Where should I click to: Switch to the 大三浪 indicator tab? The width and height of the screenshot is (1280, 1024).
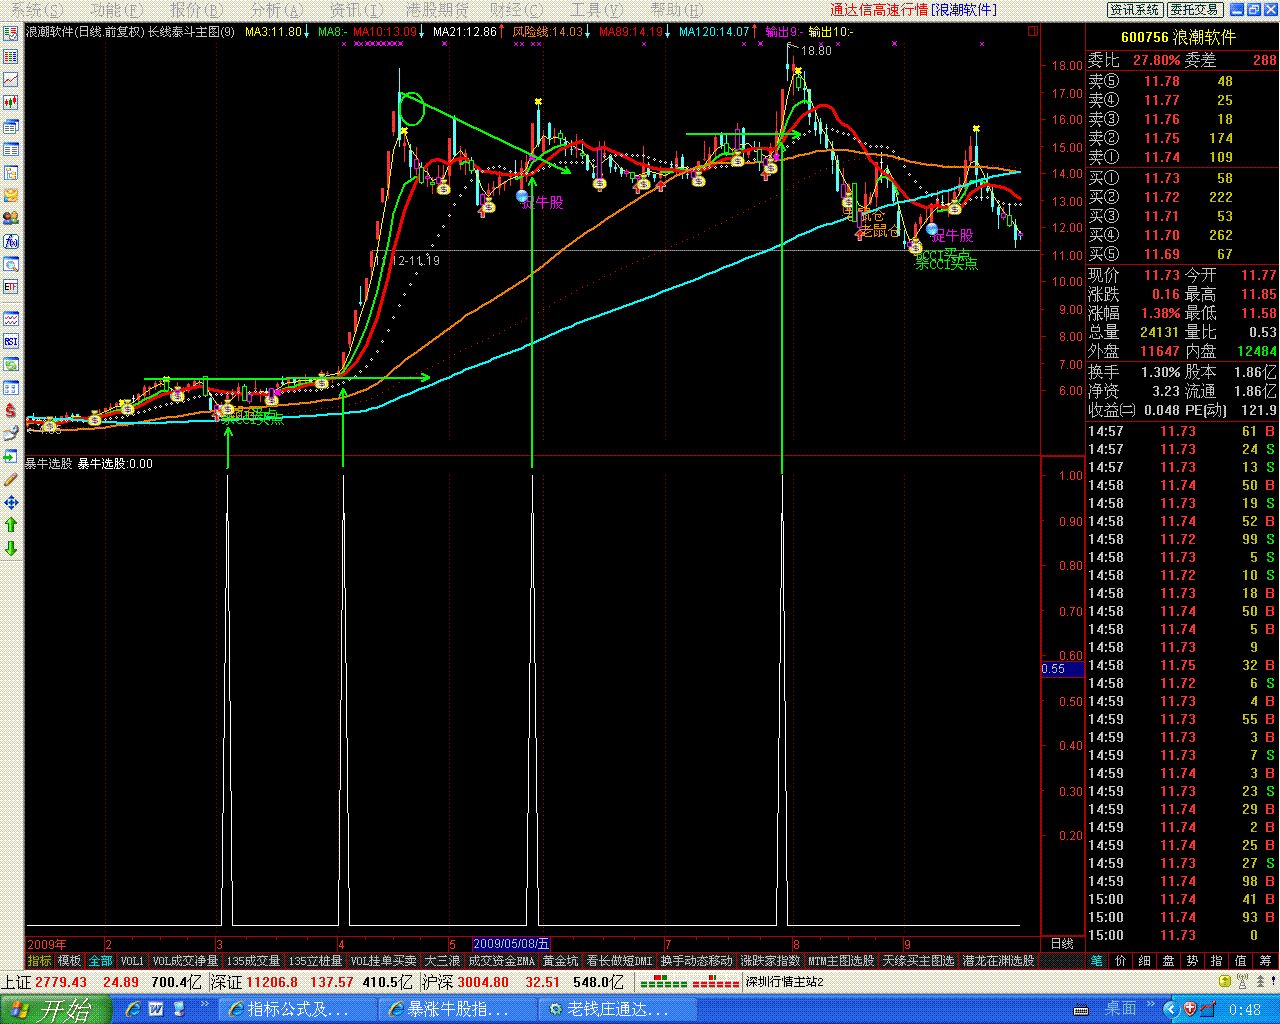tap(442, 961)
